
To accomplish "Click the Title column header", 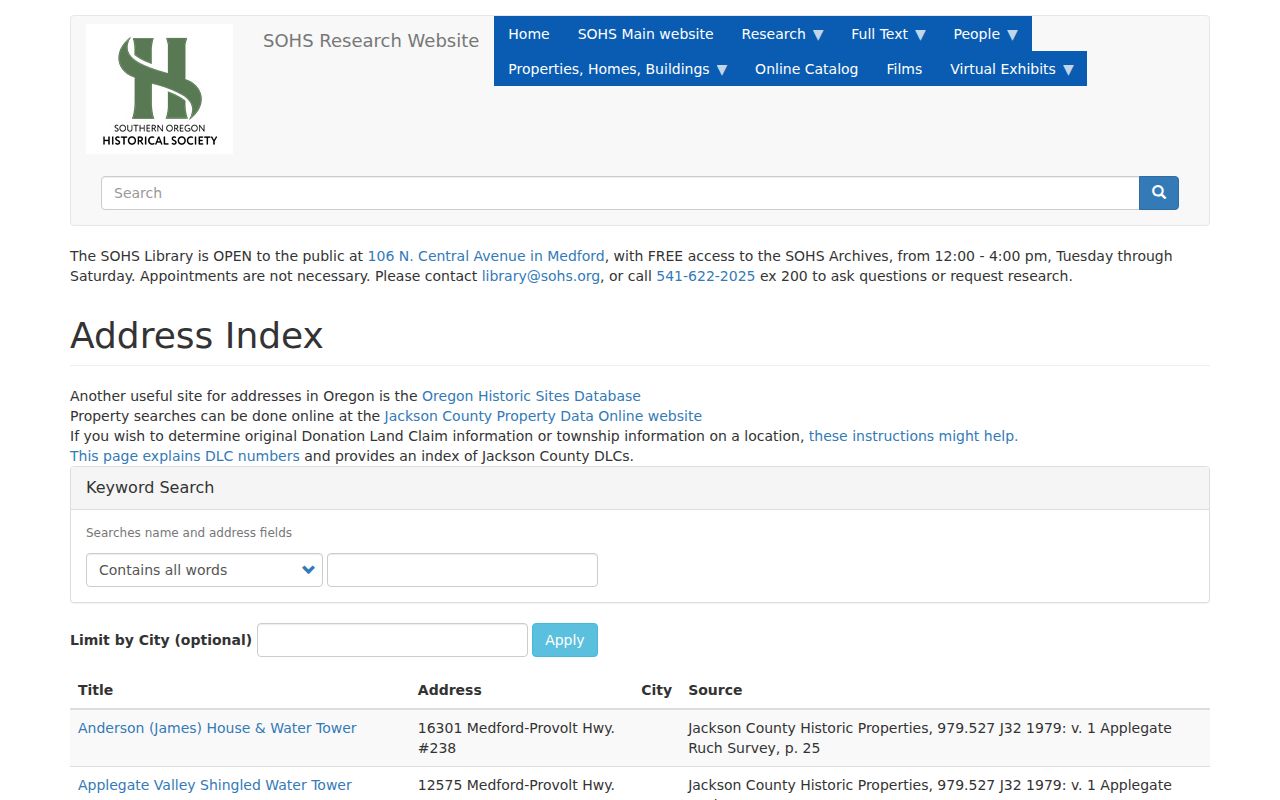I will tap(95, 690).
